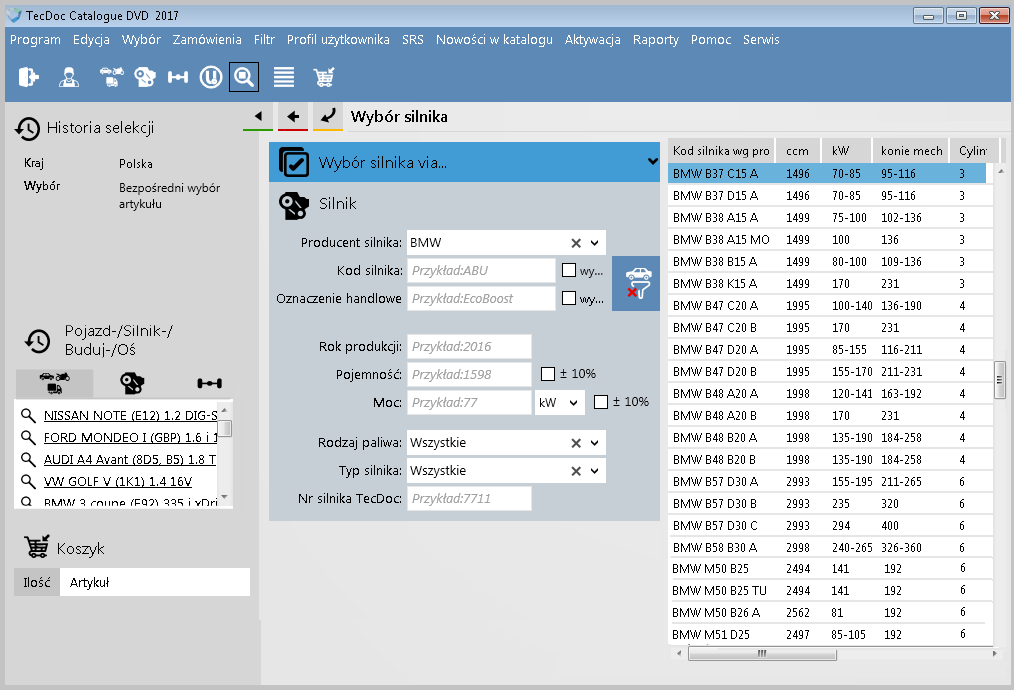Viewport: 1016px width, 690px height.
Task: Enable ±10% tolerance for Pojemność
Action: [548, 374]
